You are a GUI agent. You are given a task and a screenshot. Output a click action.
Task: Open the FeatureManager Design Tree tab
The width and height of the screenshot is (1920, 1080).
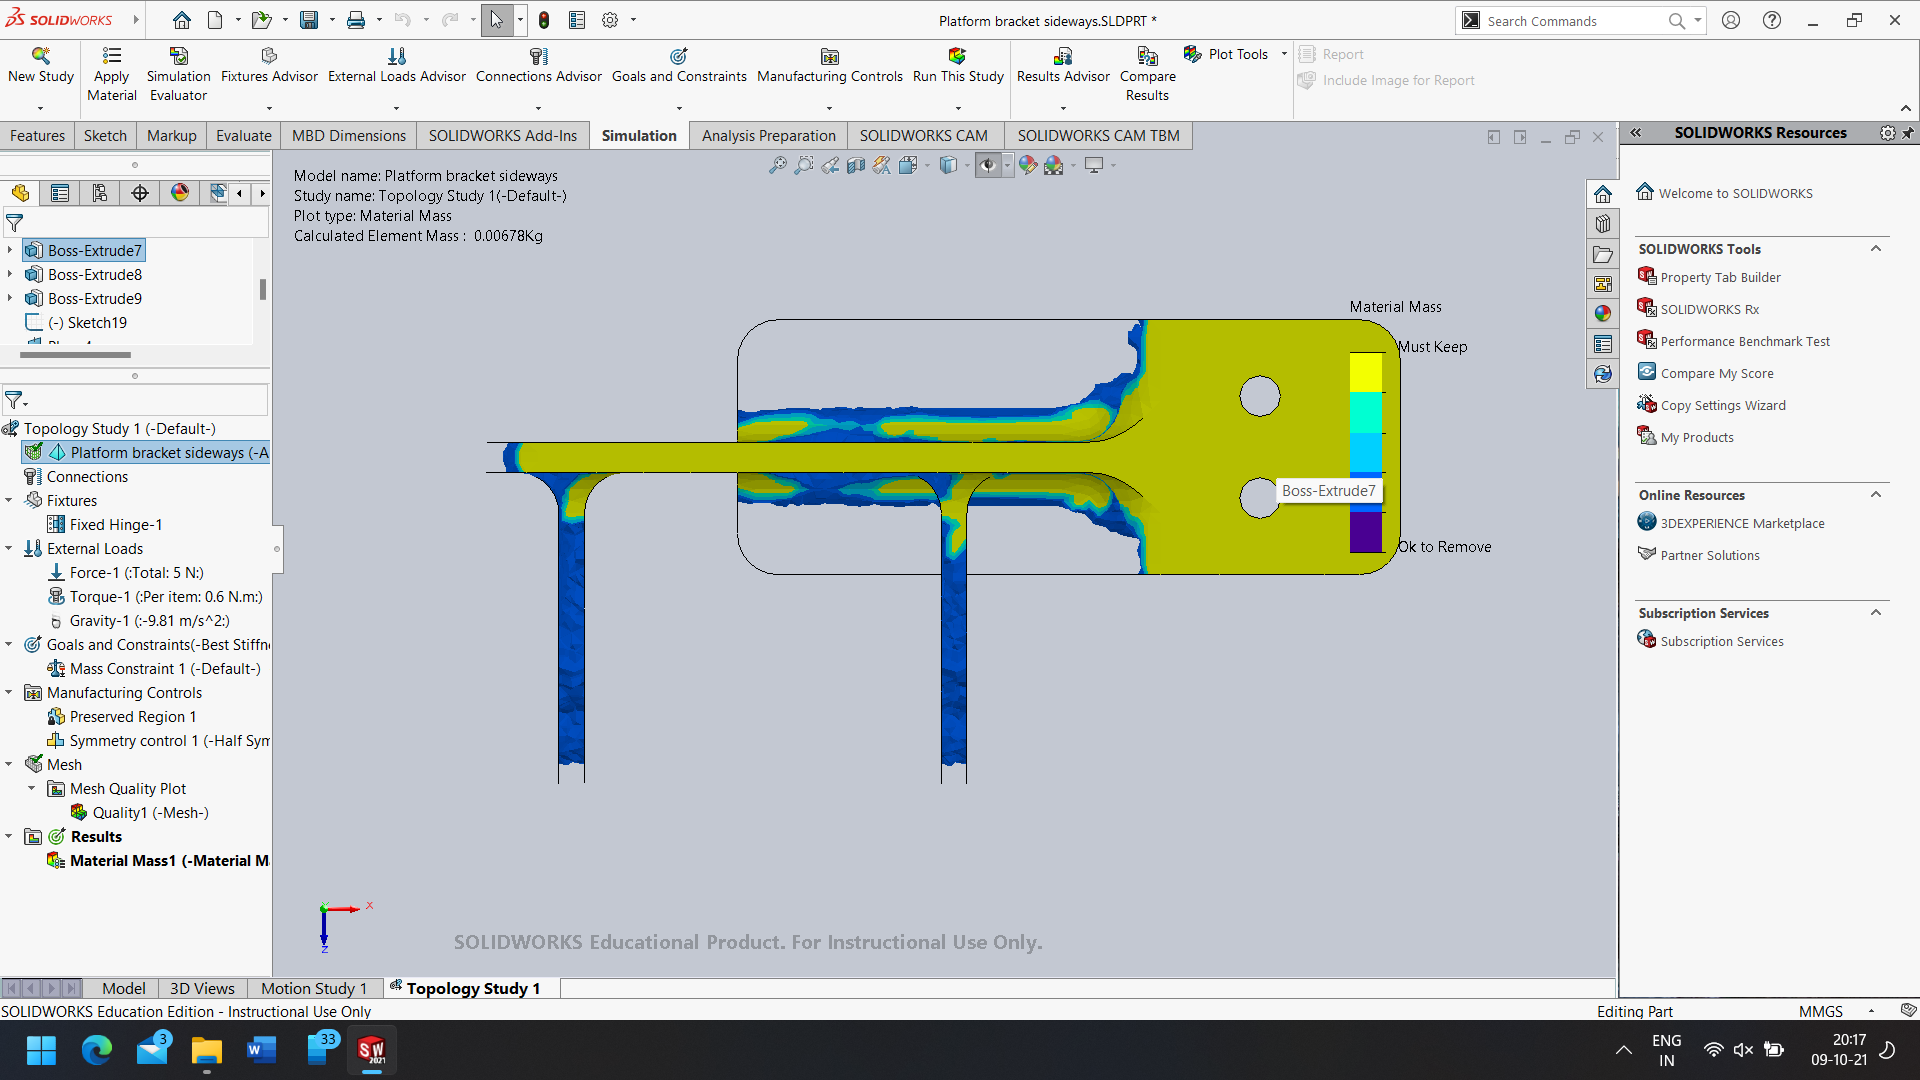[20, 193]
